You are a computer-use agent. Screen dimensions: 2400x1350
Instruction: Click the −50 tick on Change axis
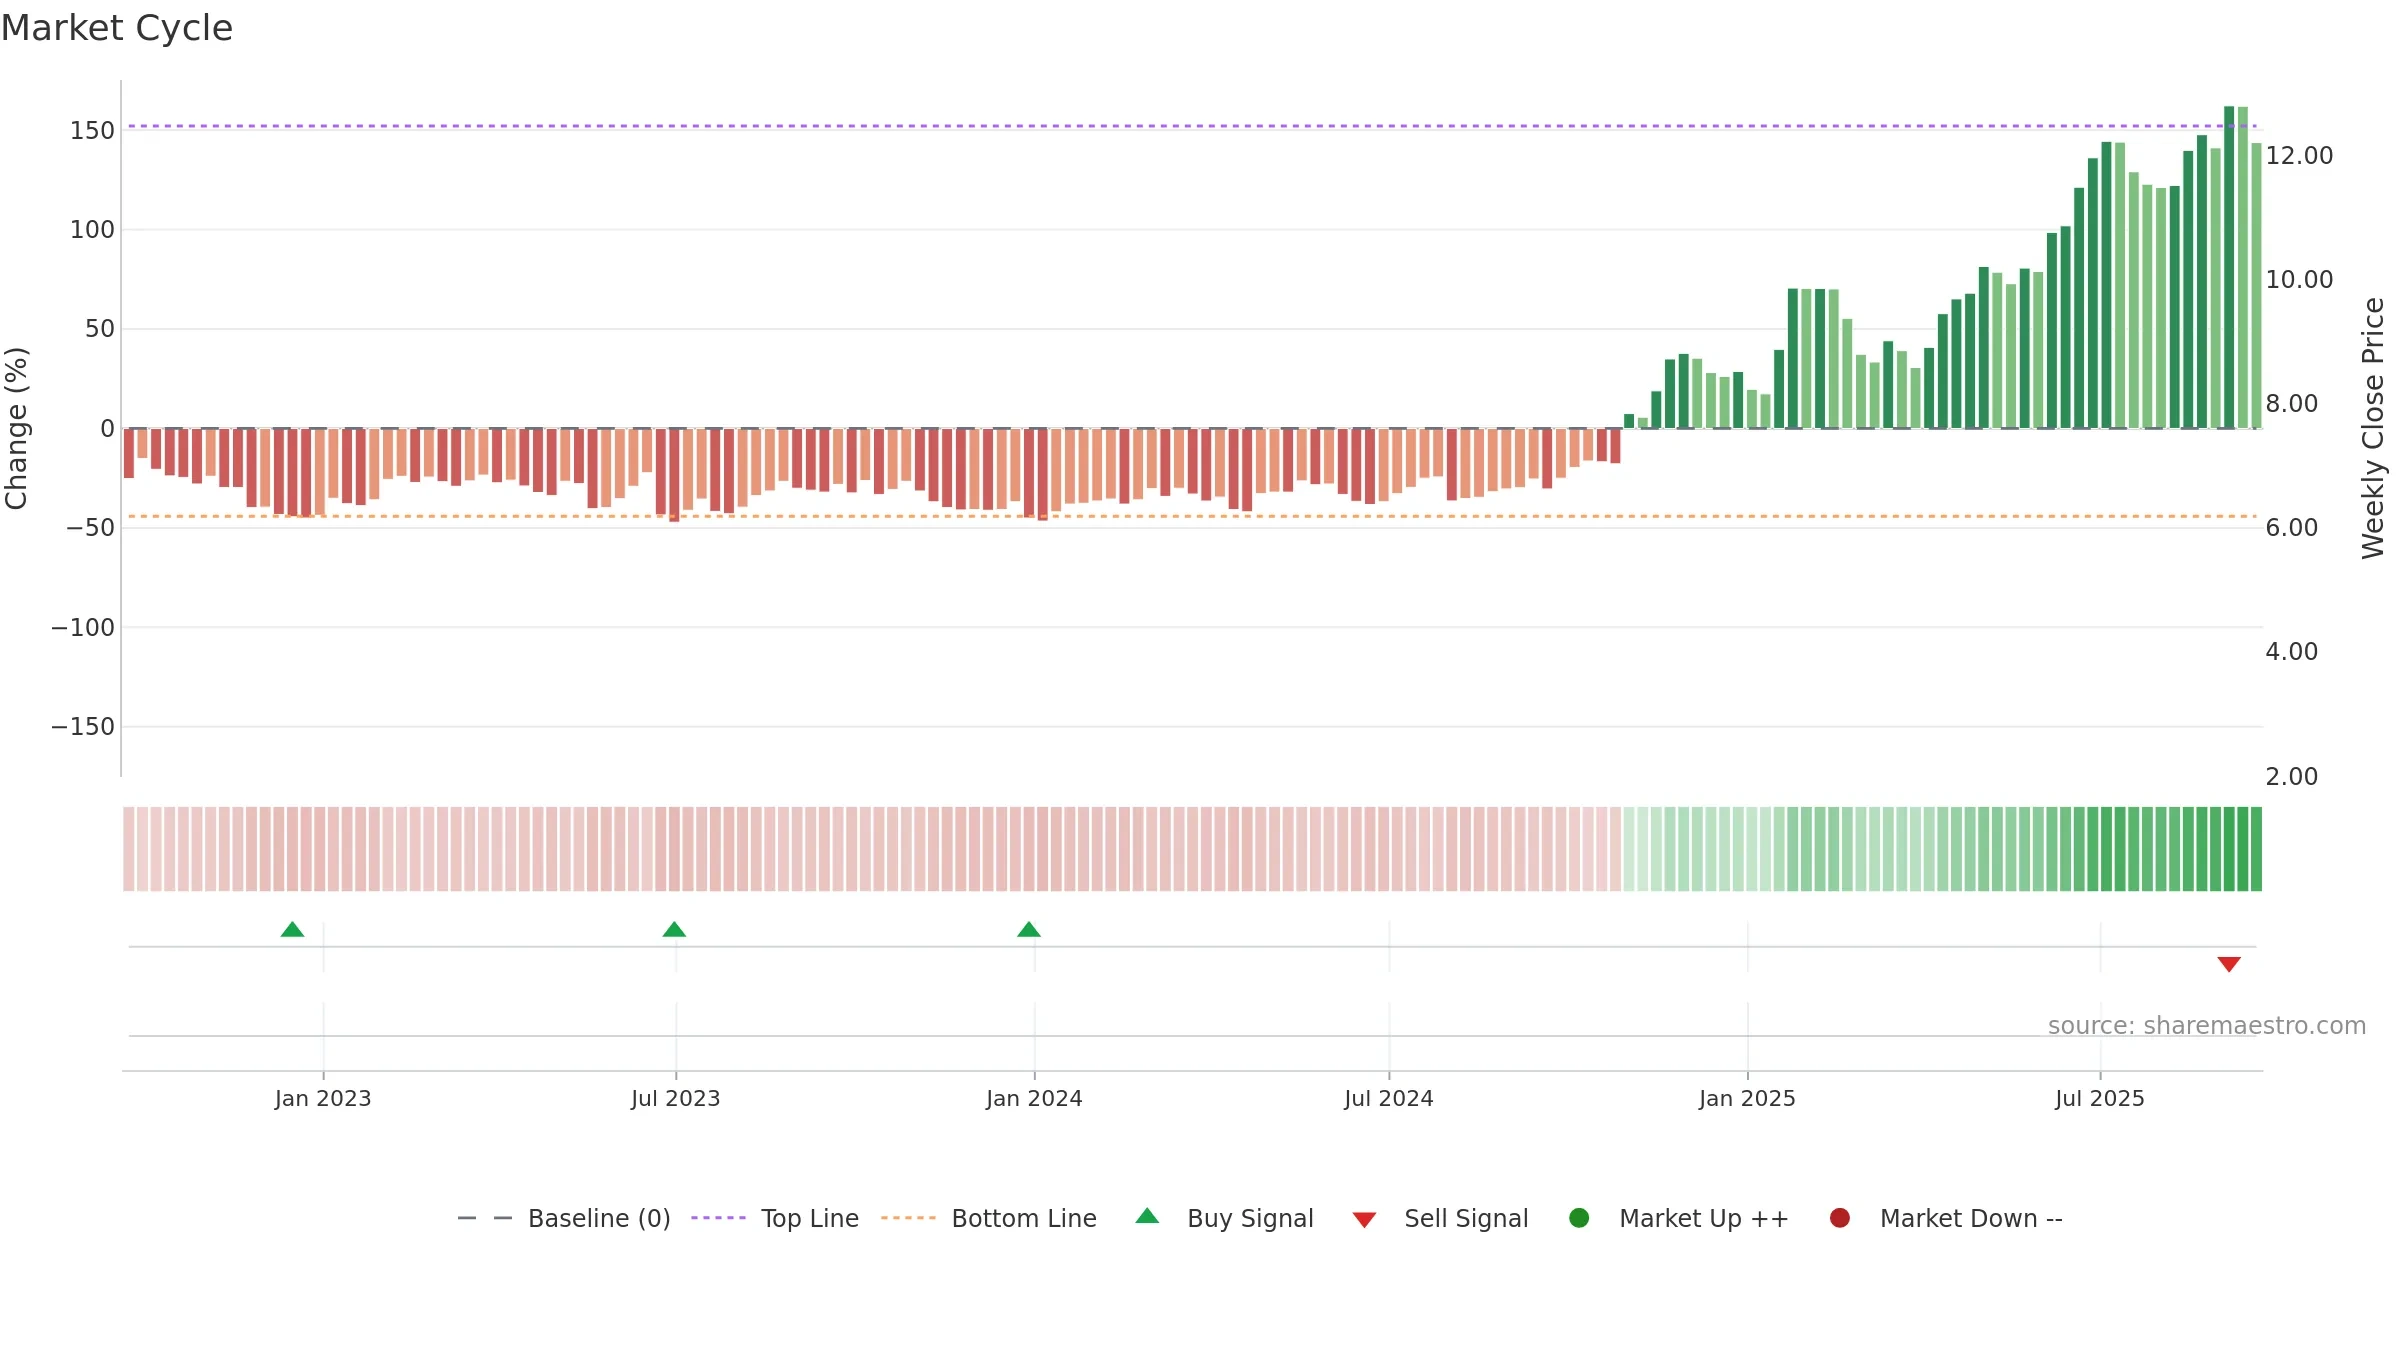(x=91, y=528)
